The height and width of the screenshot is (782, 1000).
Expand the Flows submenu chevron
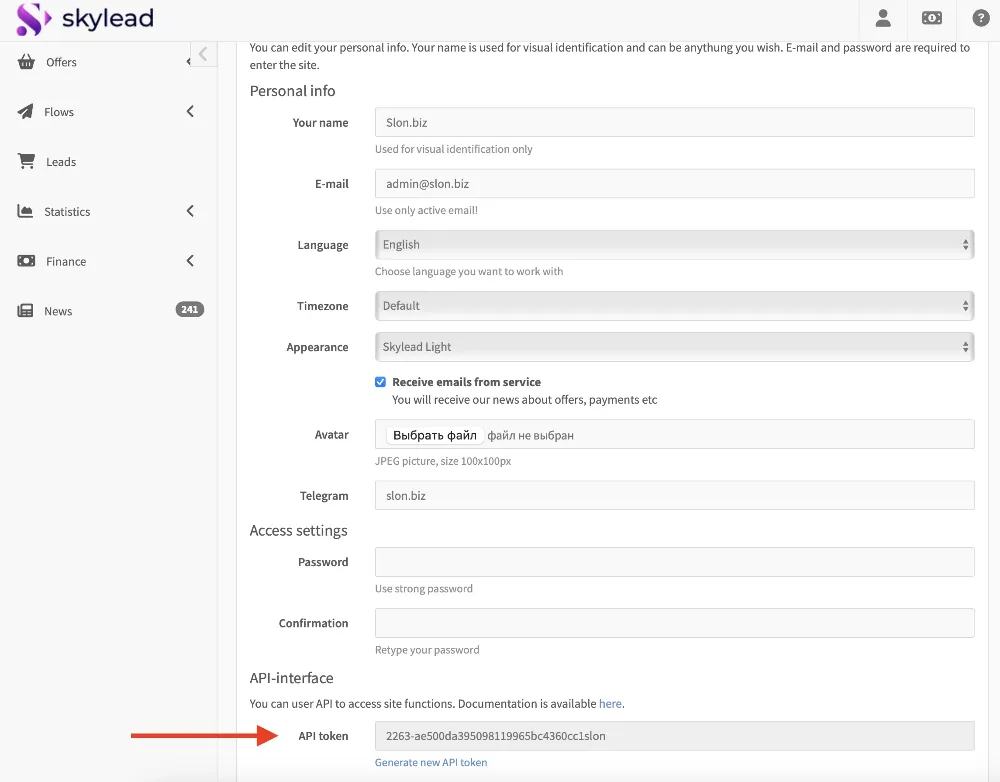coord(190,112)
